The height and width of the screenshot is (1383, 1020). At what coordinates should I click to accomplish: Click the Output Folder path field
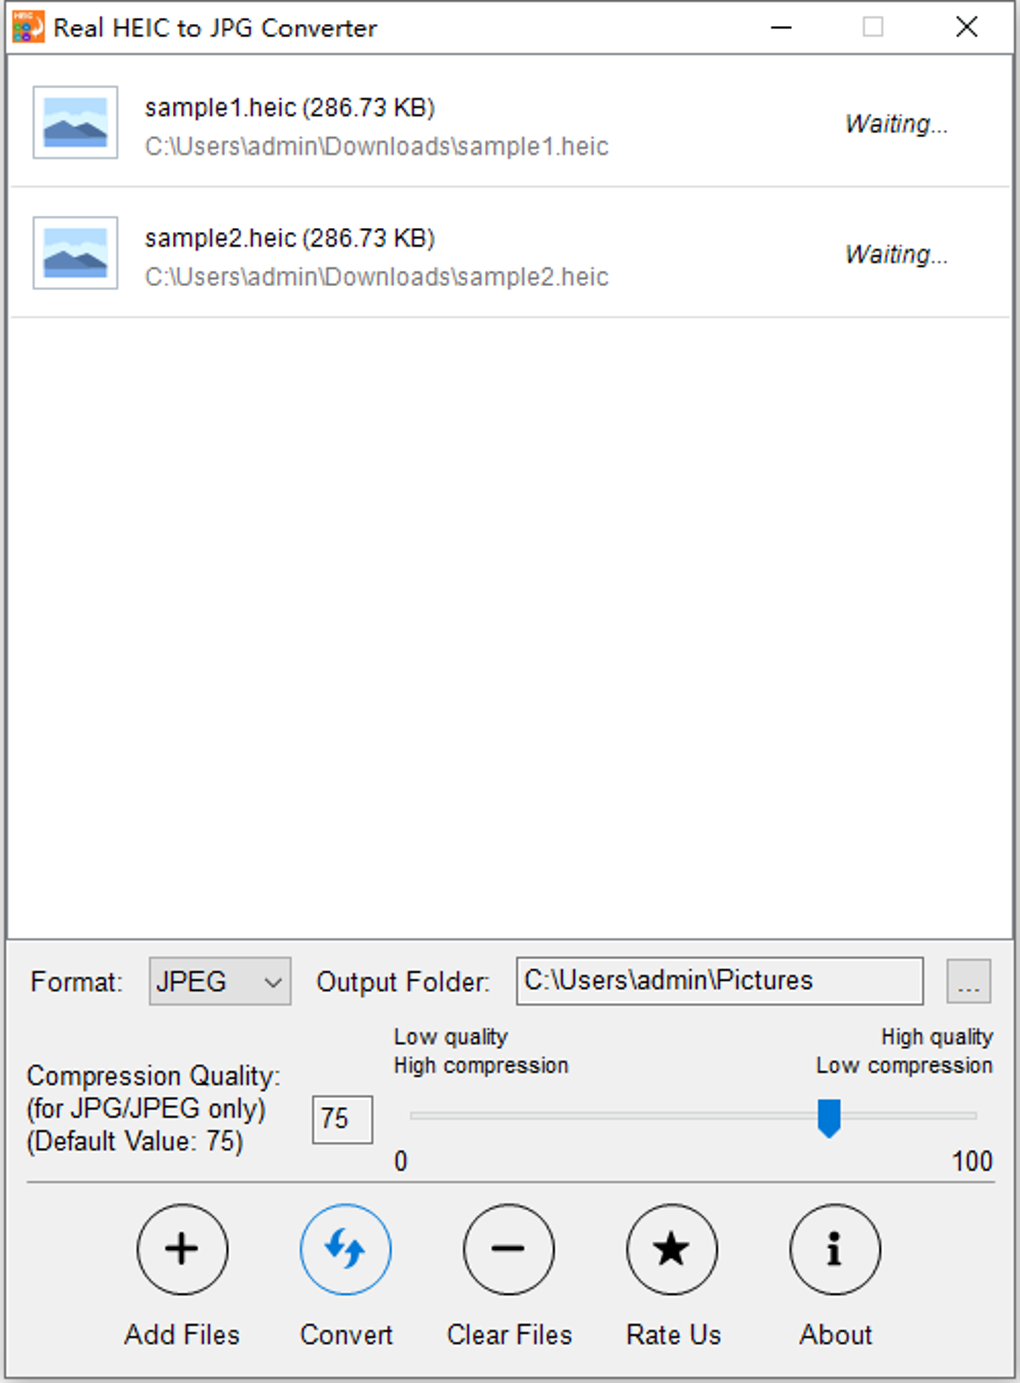[719, 981]
